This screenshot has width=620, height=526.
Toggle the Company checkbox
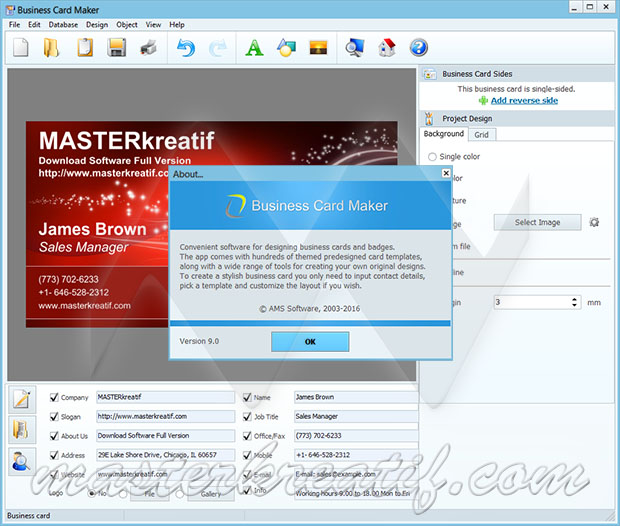(54, 397)
